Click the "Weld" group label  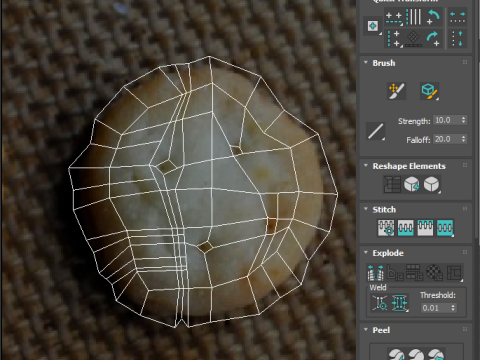click(378, 287)
